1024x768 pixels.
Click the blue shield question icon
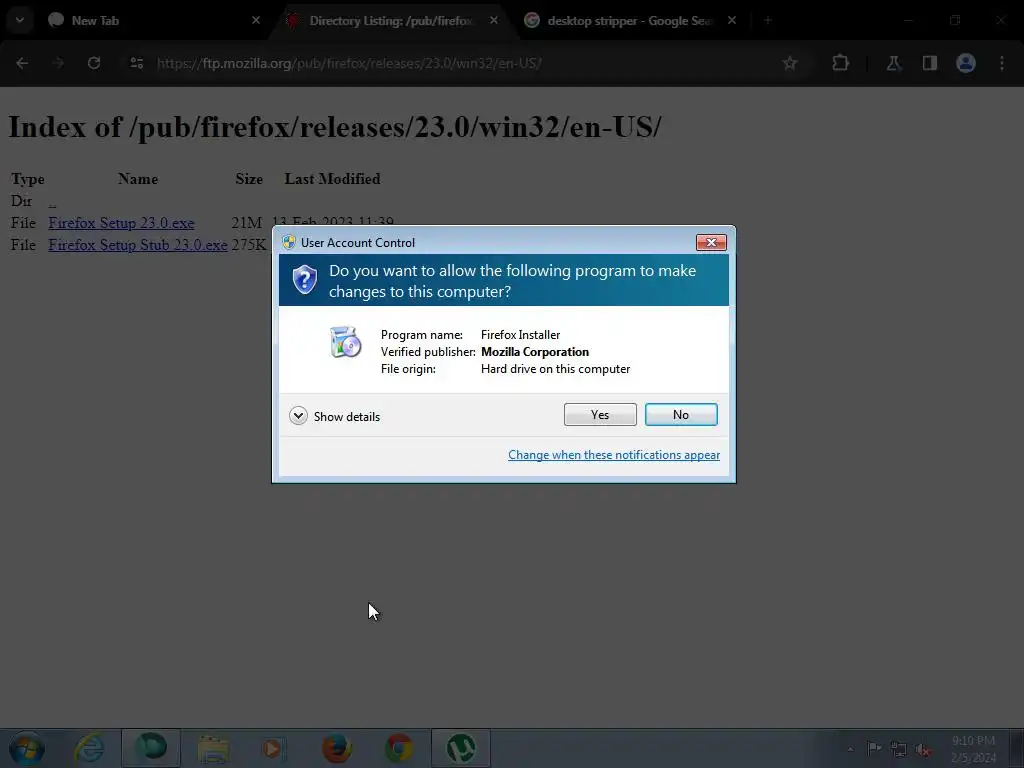(304, 280)
